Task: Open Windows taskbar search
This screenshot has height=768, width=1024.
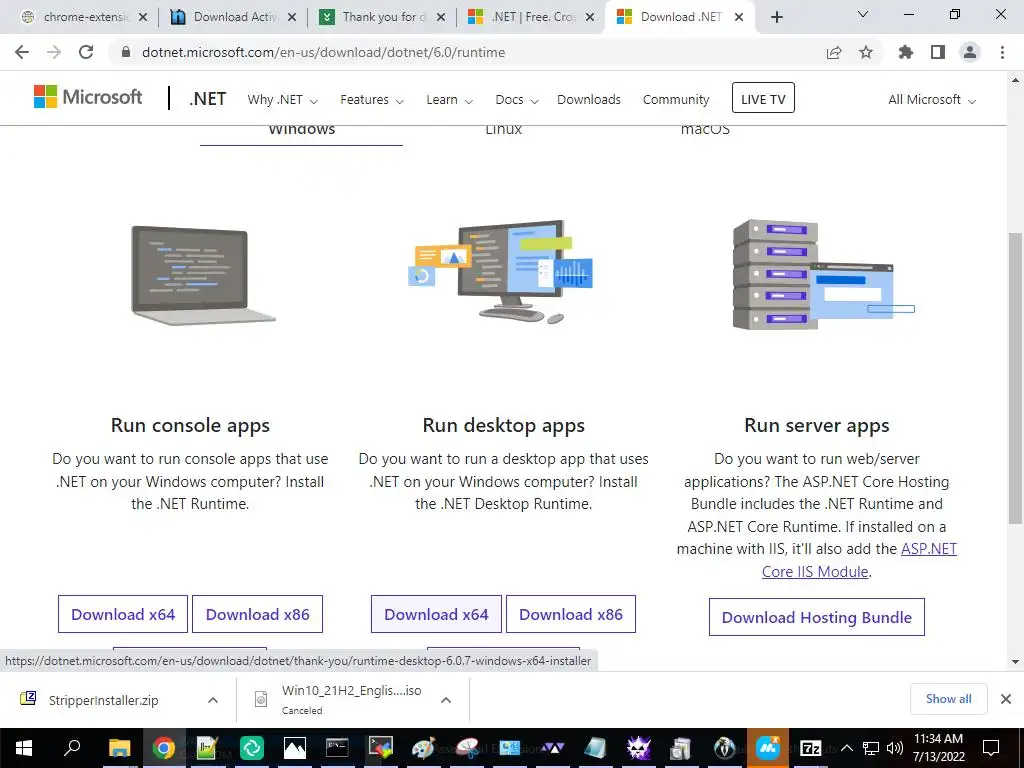Action: 72,748
